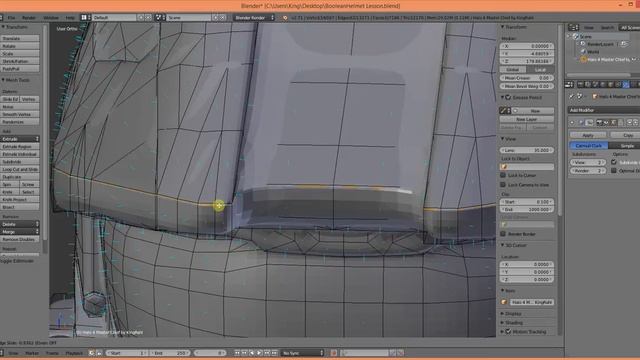Open the Modifiers properties tab icon
Viewport: 640px width, 360px height.
point(626,84)
